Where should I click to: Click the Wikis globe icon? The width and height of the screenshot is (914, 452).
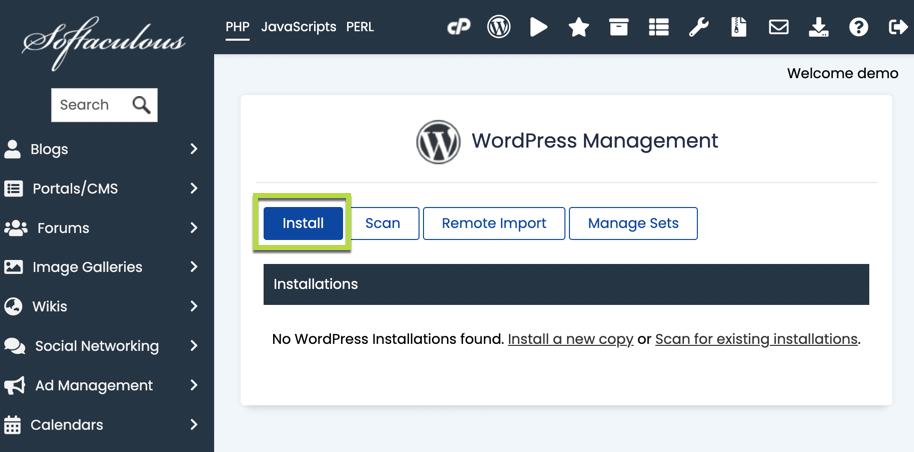13,306
